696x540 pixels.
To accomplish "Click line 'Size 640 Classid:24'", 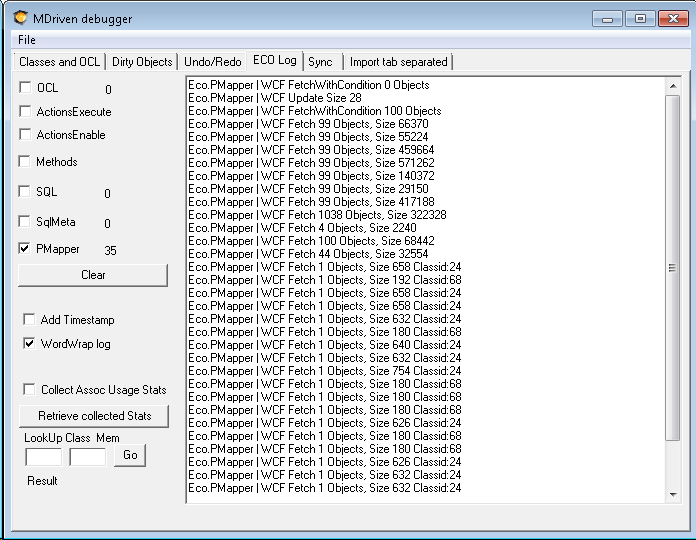I will [325, 345].
